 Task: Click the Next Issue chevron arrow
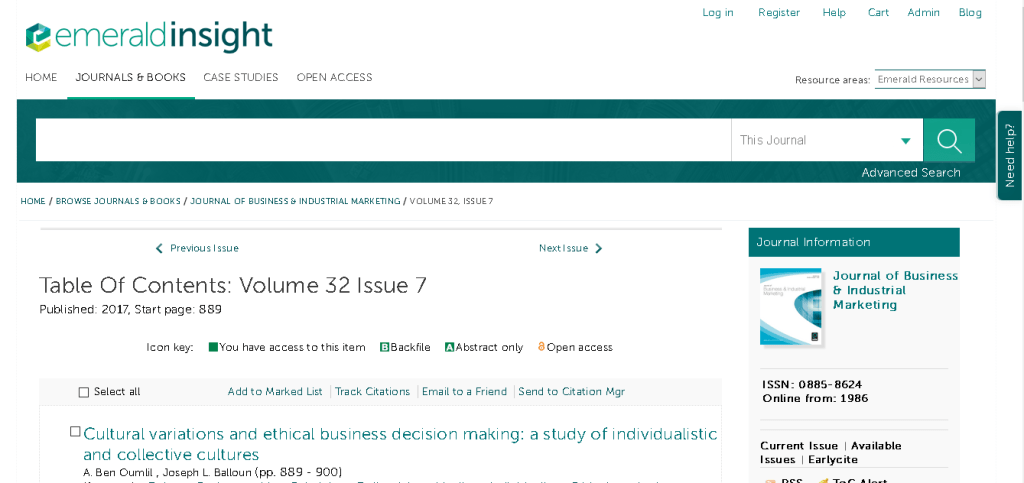coord(599,249)
